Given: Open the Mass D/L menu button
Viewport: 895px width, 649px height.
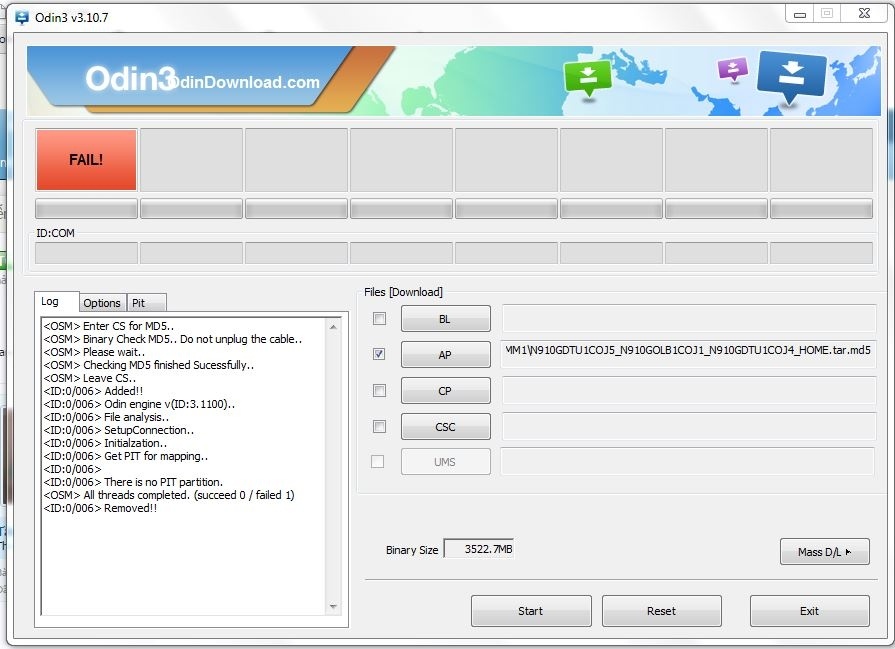Looking at the screenshot, I should click(825, 551).
